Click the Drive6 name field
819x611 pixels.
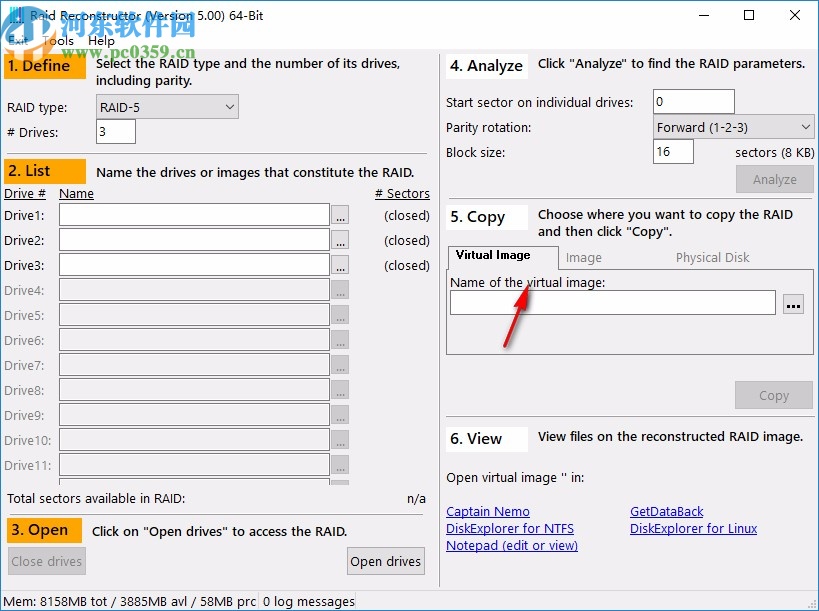194,340
